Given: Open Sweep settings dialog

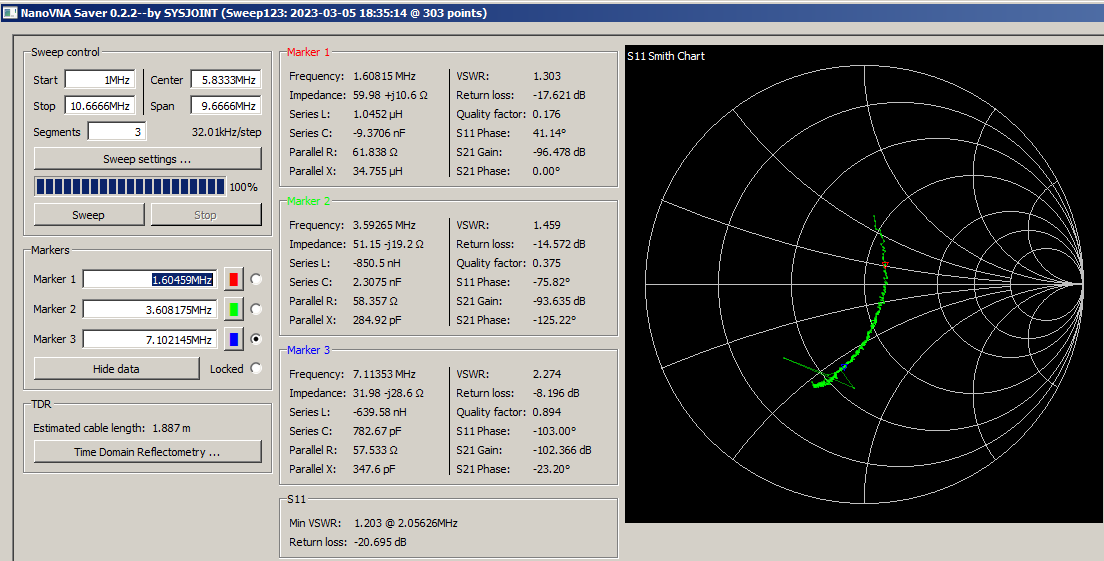Looking at the screenshot, I should click(x=147, y=159).
